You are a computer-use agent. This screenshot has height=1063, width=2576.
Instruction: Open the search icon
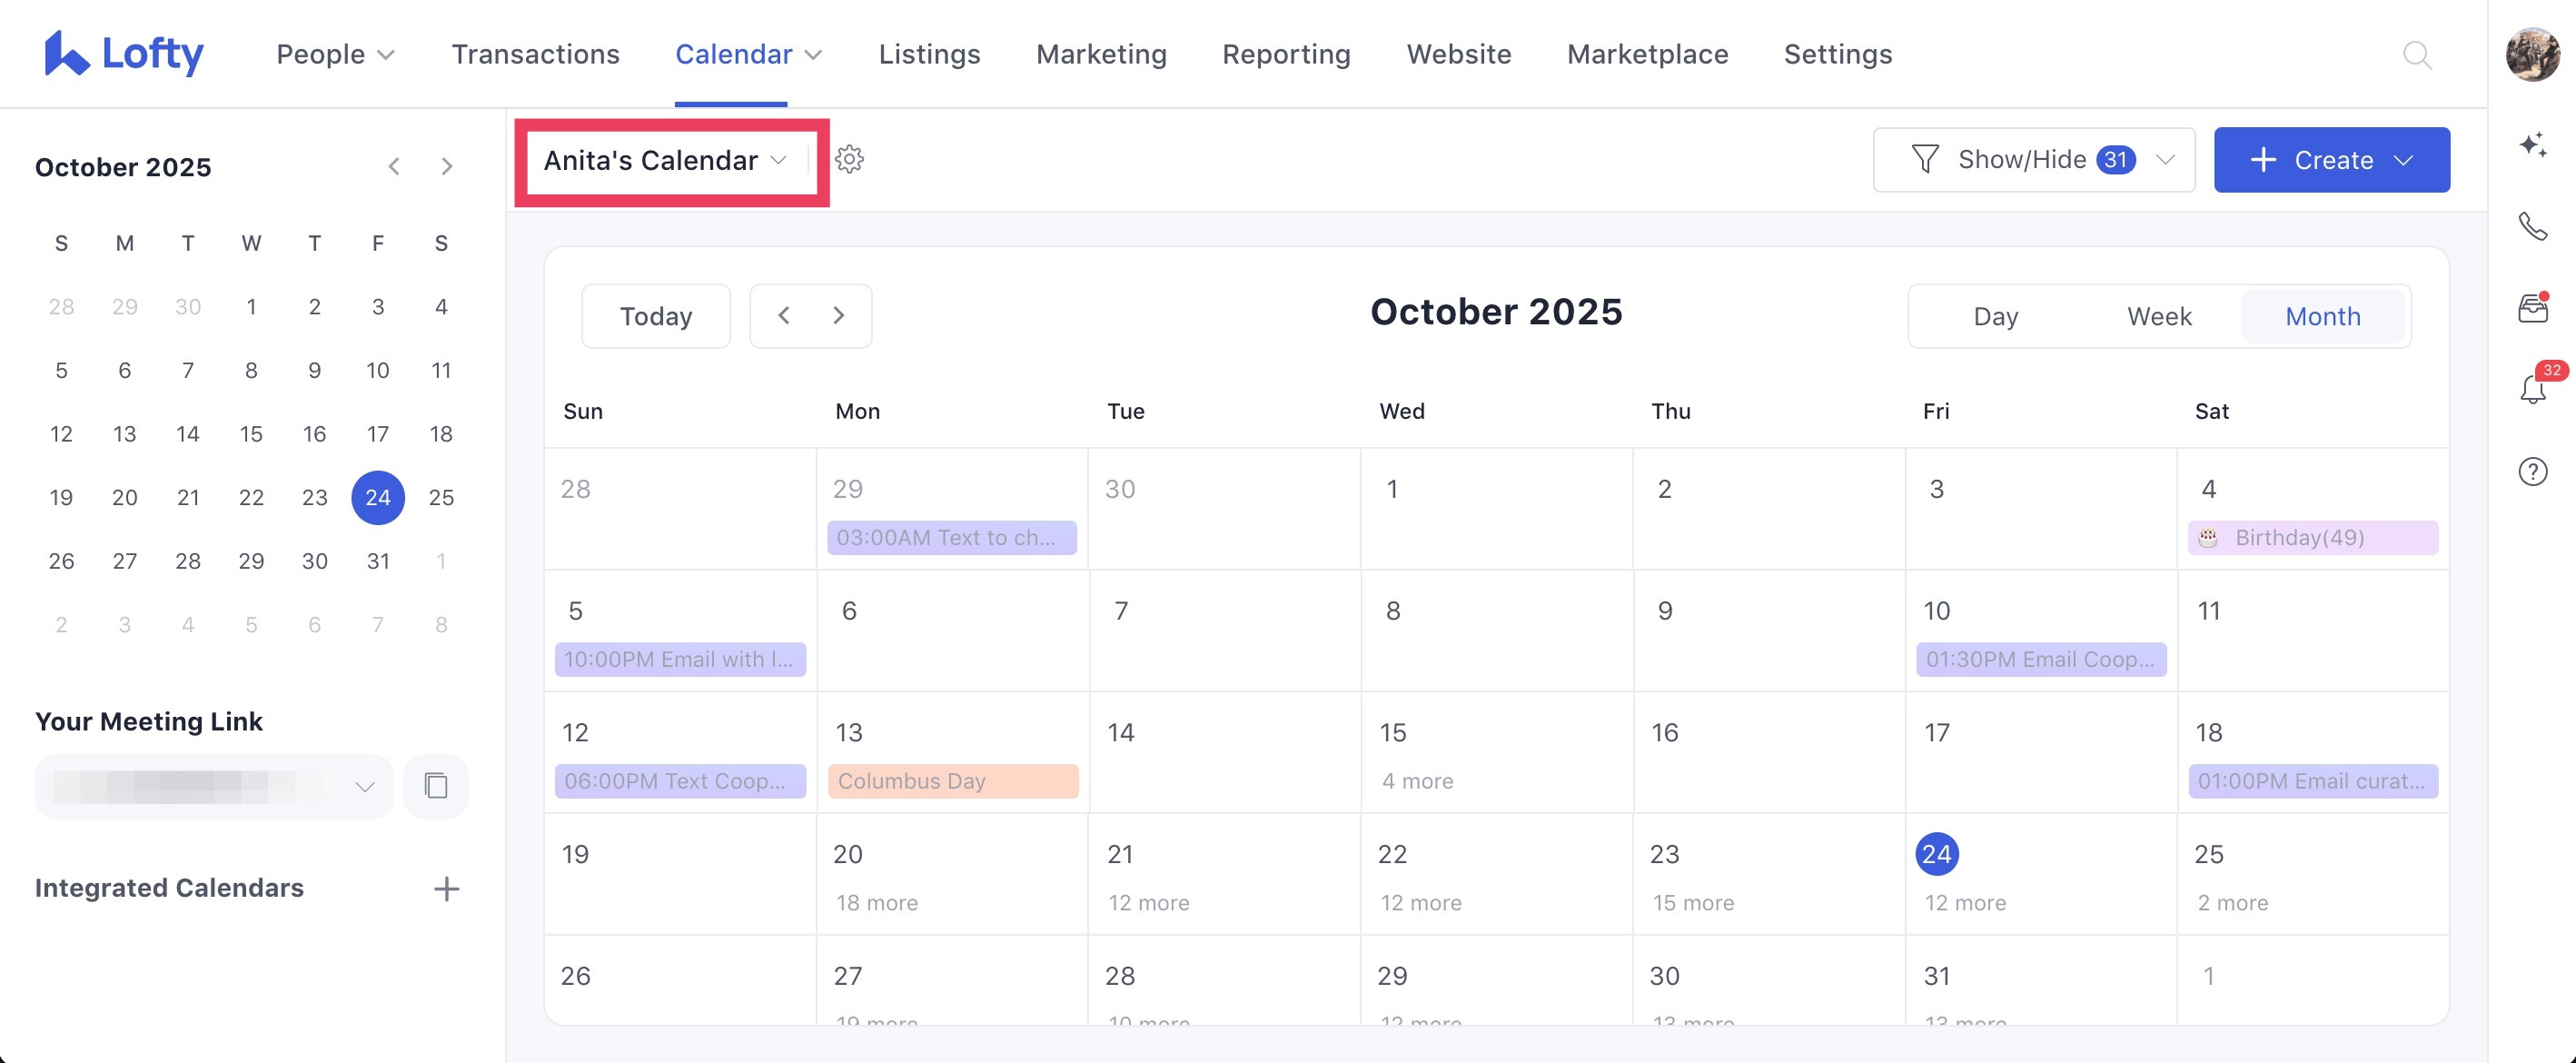[x=2418, y=55]
